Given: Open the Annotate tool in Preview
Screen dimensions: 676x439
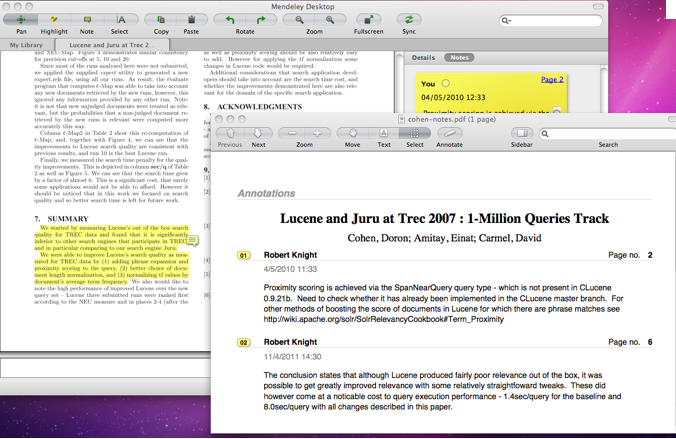Looking at the screenshot, I should tap(449, 133).
